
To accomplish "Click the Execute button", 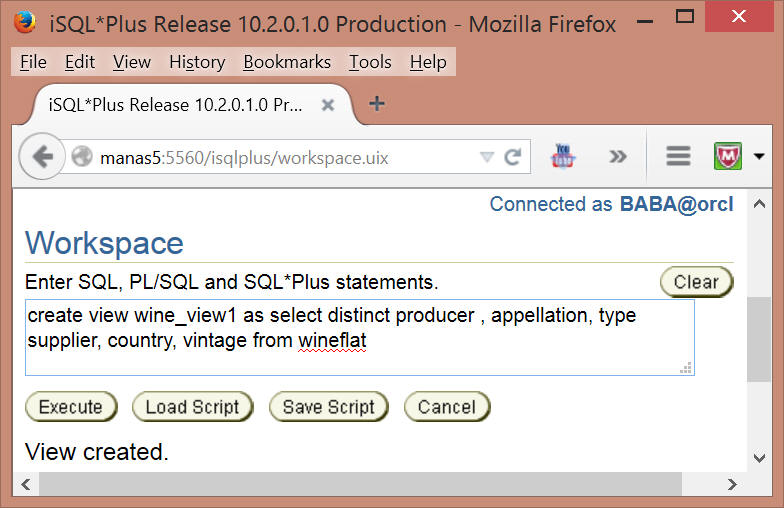I will click(71, 407).
